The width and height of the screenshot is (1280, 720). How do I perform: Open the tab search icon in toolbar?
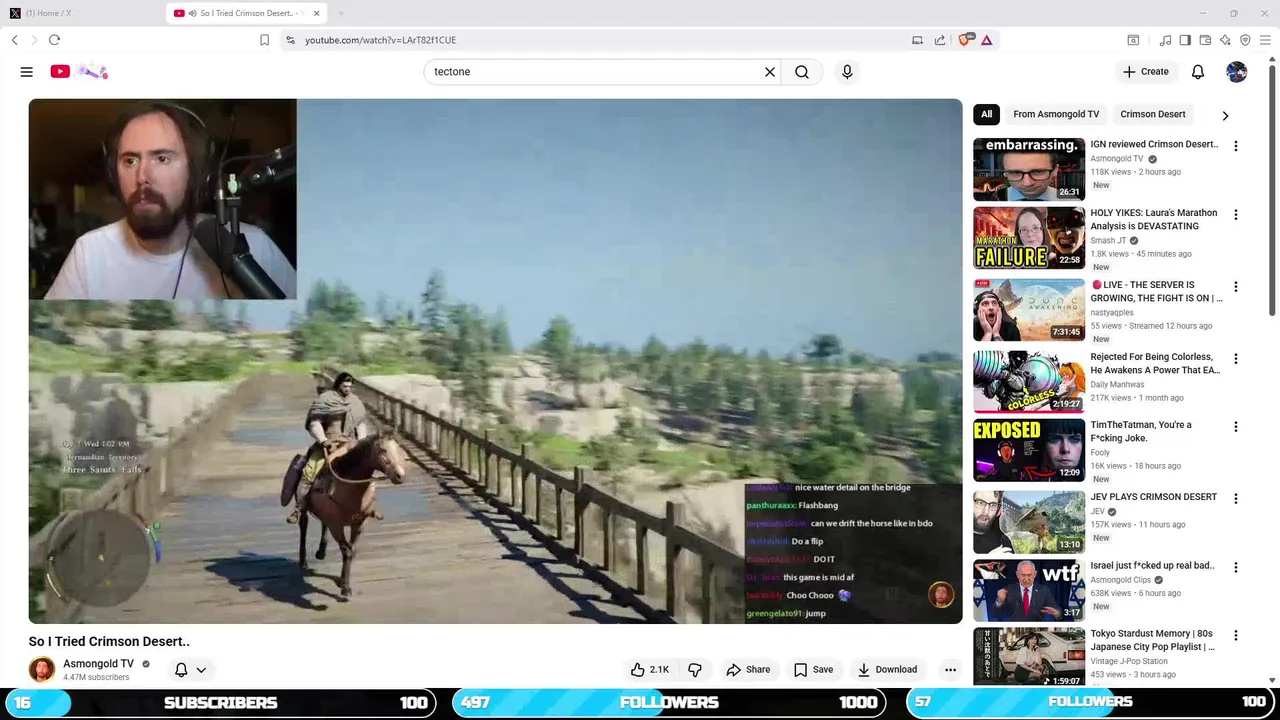(1133, 40)
